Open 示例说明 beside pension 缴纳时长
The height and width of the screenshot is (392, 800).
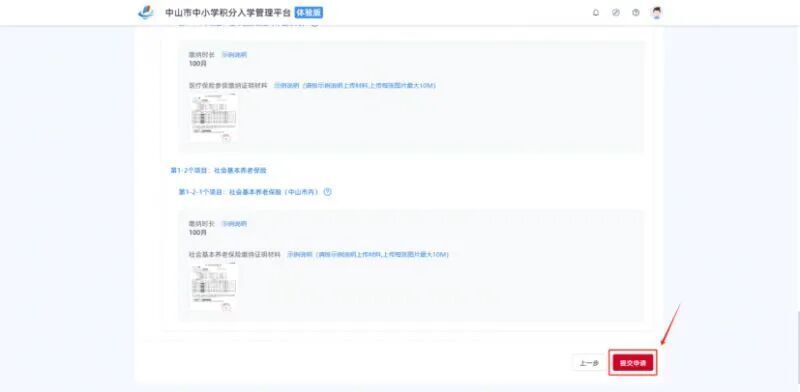point(234,224)
